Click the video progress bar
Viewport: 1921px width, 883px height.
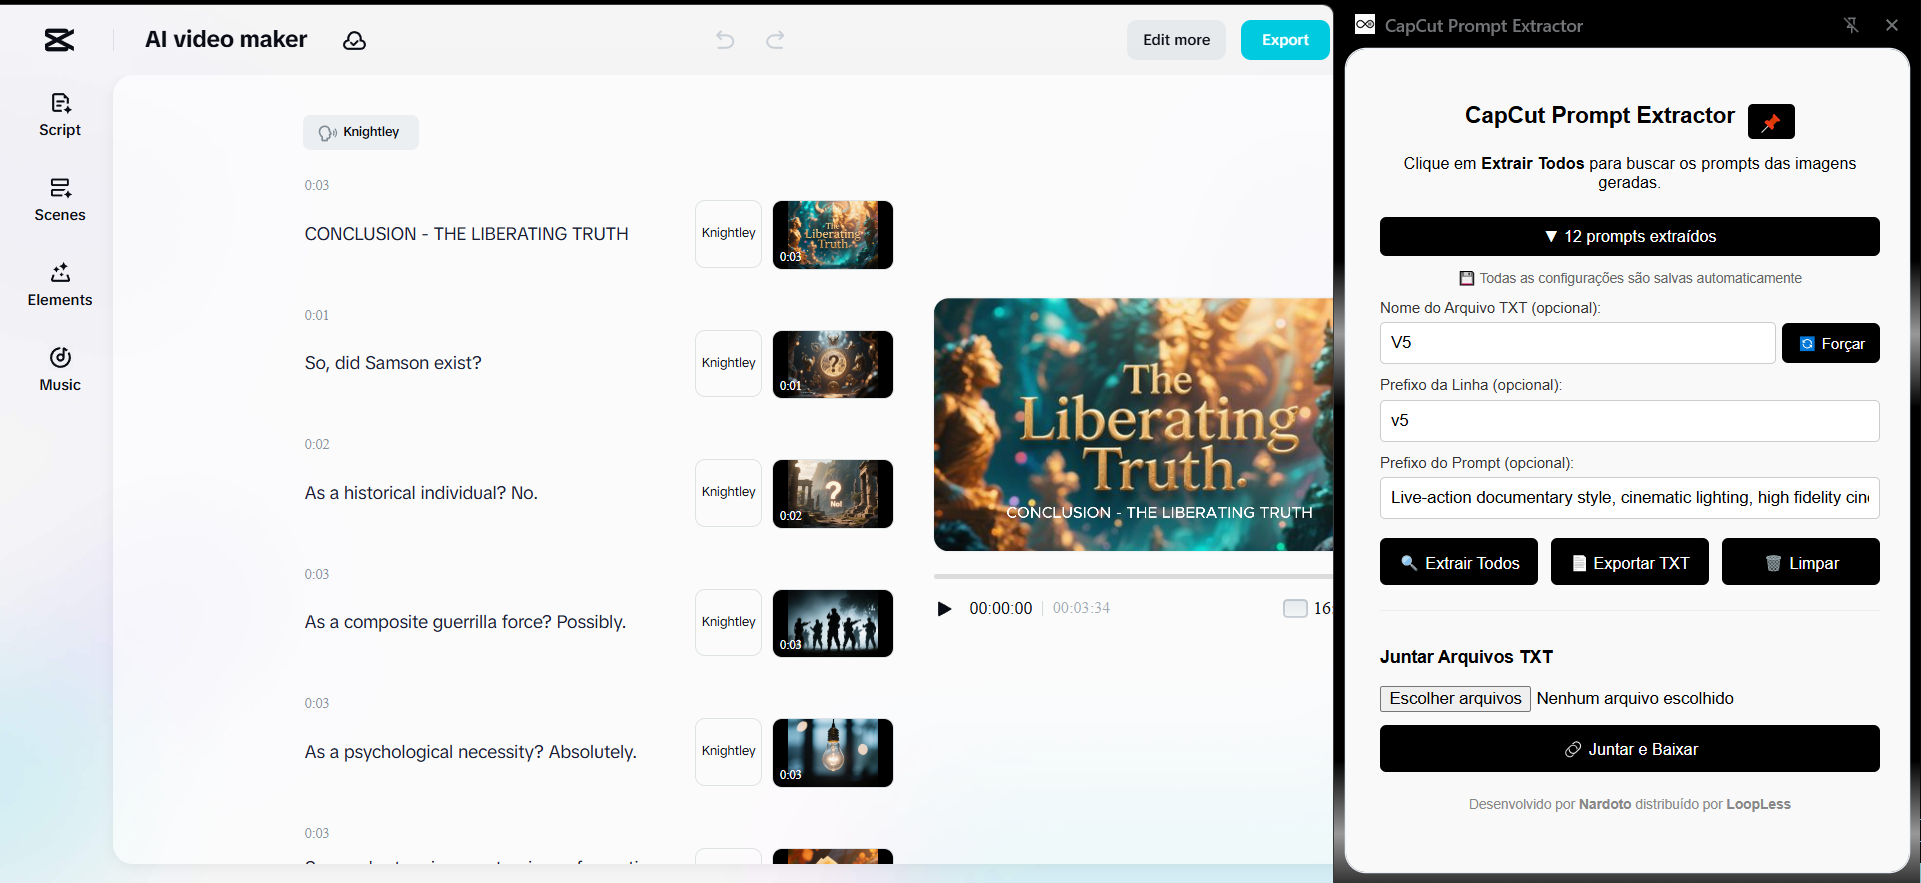(1132, 577)
